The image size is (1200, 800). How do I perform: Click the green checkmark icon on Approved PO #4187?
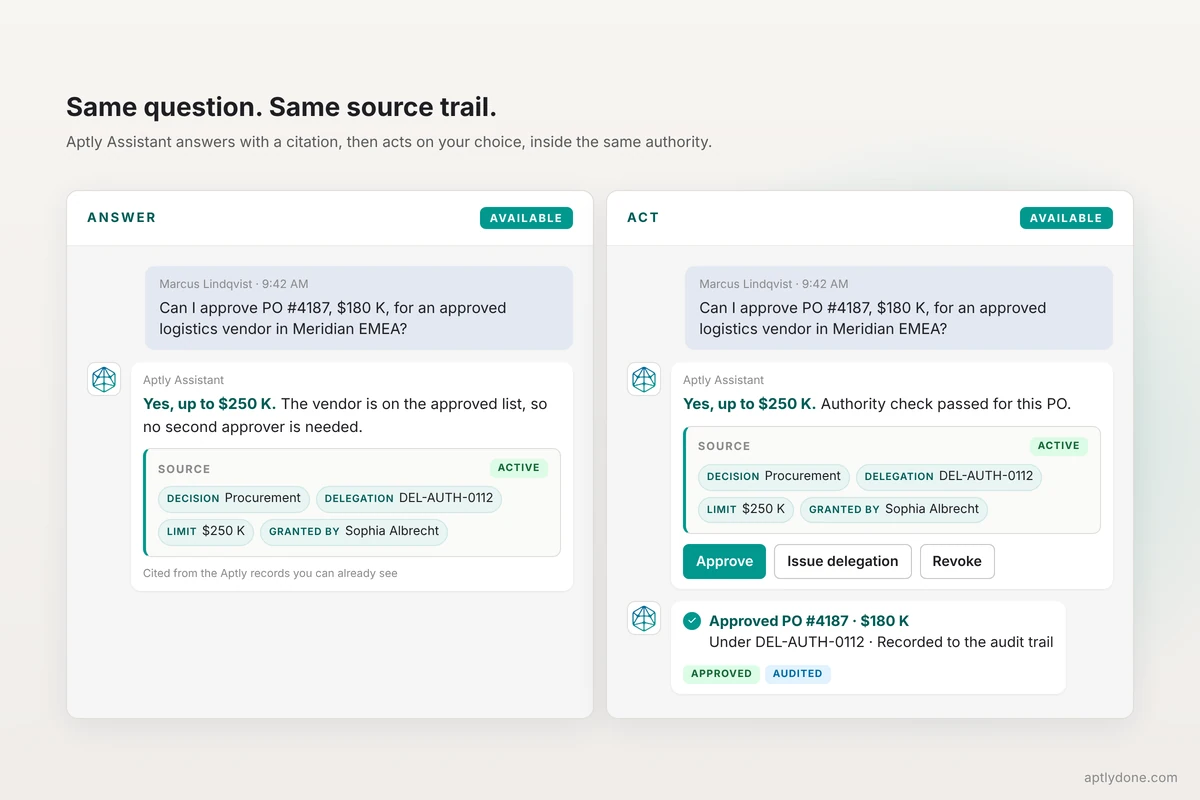[x=692, y=621]
